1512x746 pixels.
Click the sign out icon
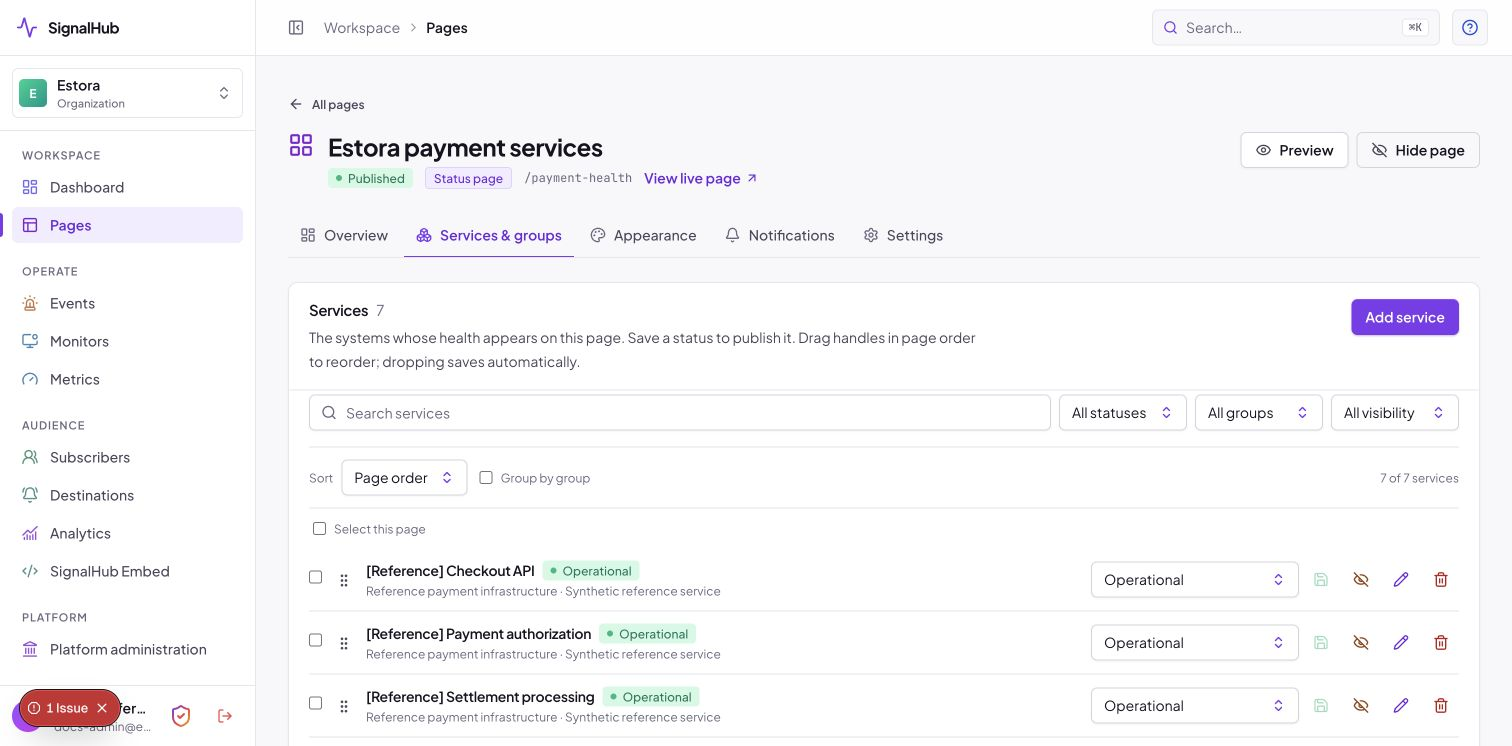click(225, 716)
